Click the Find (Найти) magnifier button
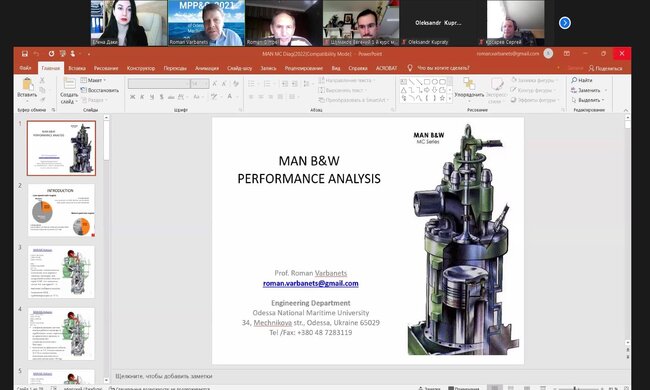The width and height of the screenshot is (650, 390). pyautogui.click(x=582, y=80)
